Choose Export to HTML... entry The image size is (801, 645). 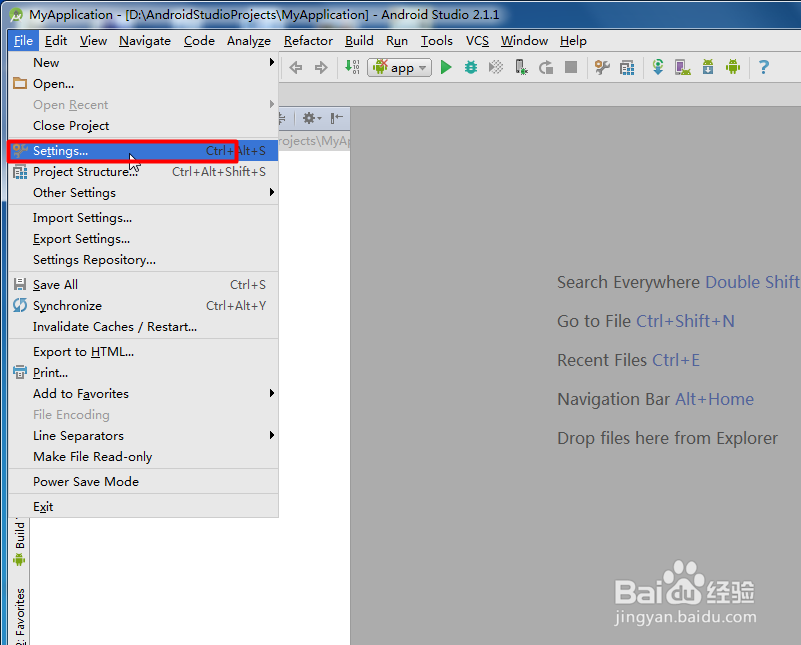point(143,352)
